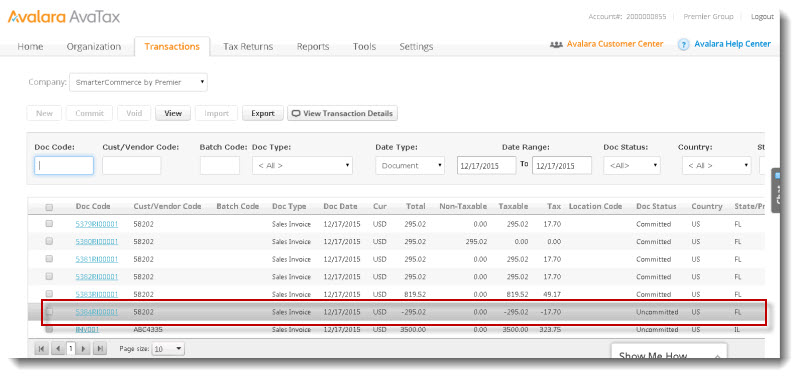Tick the select-all checkbox in table header
Image resolution: width=800 pixels, height=378 pixels.
[x=49, y=207]
